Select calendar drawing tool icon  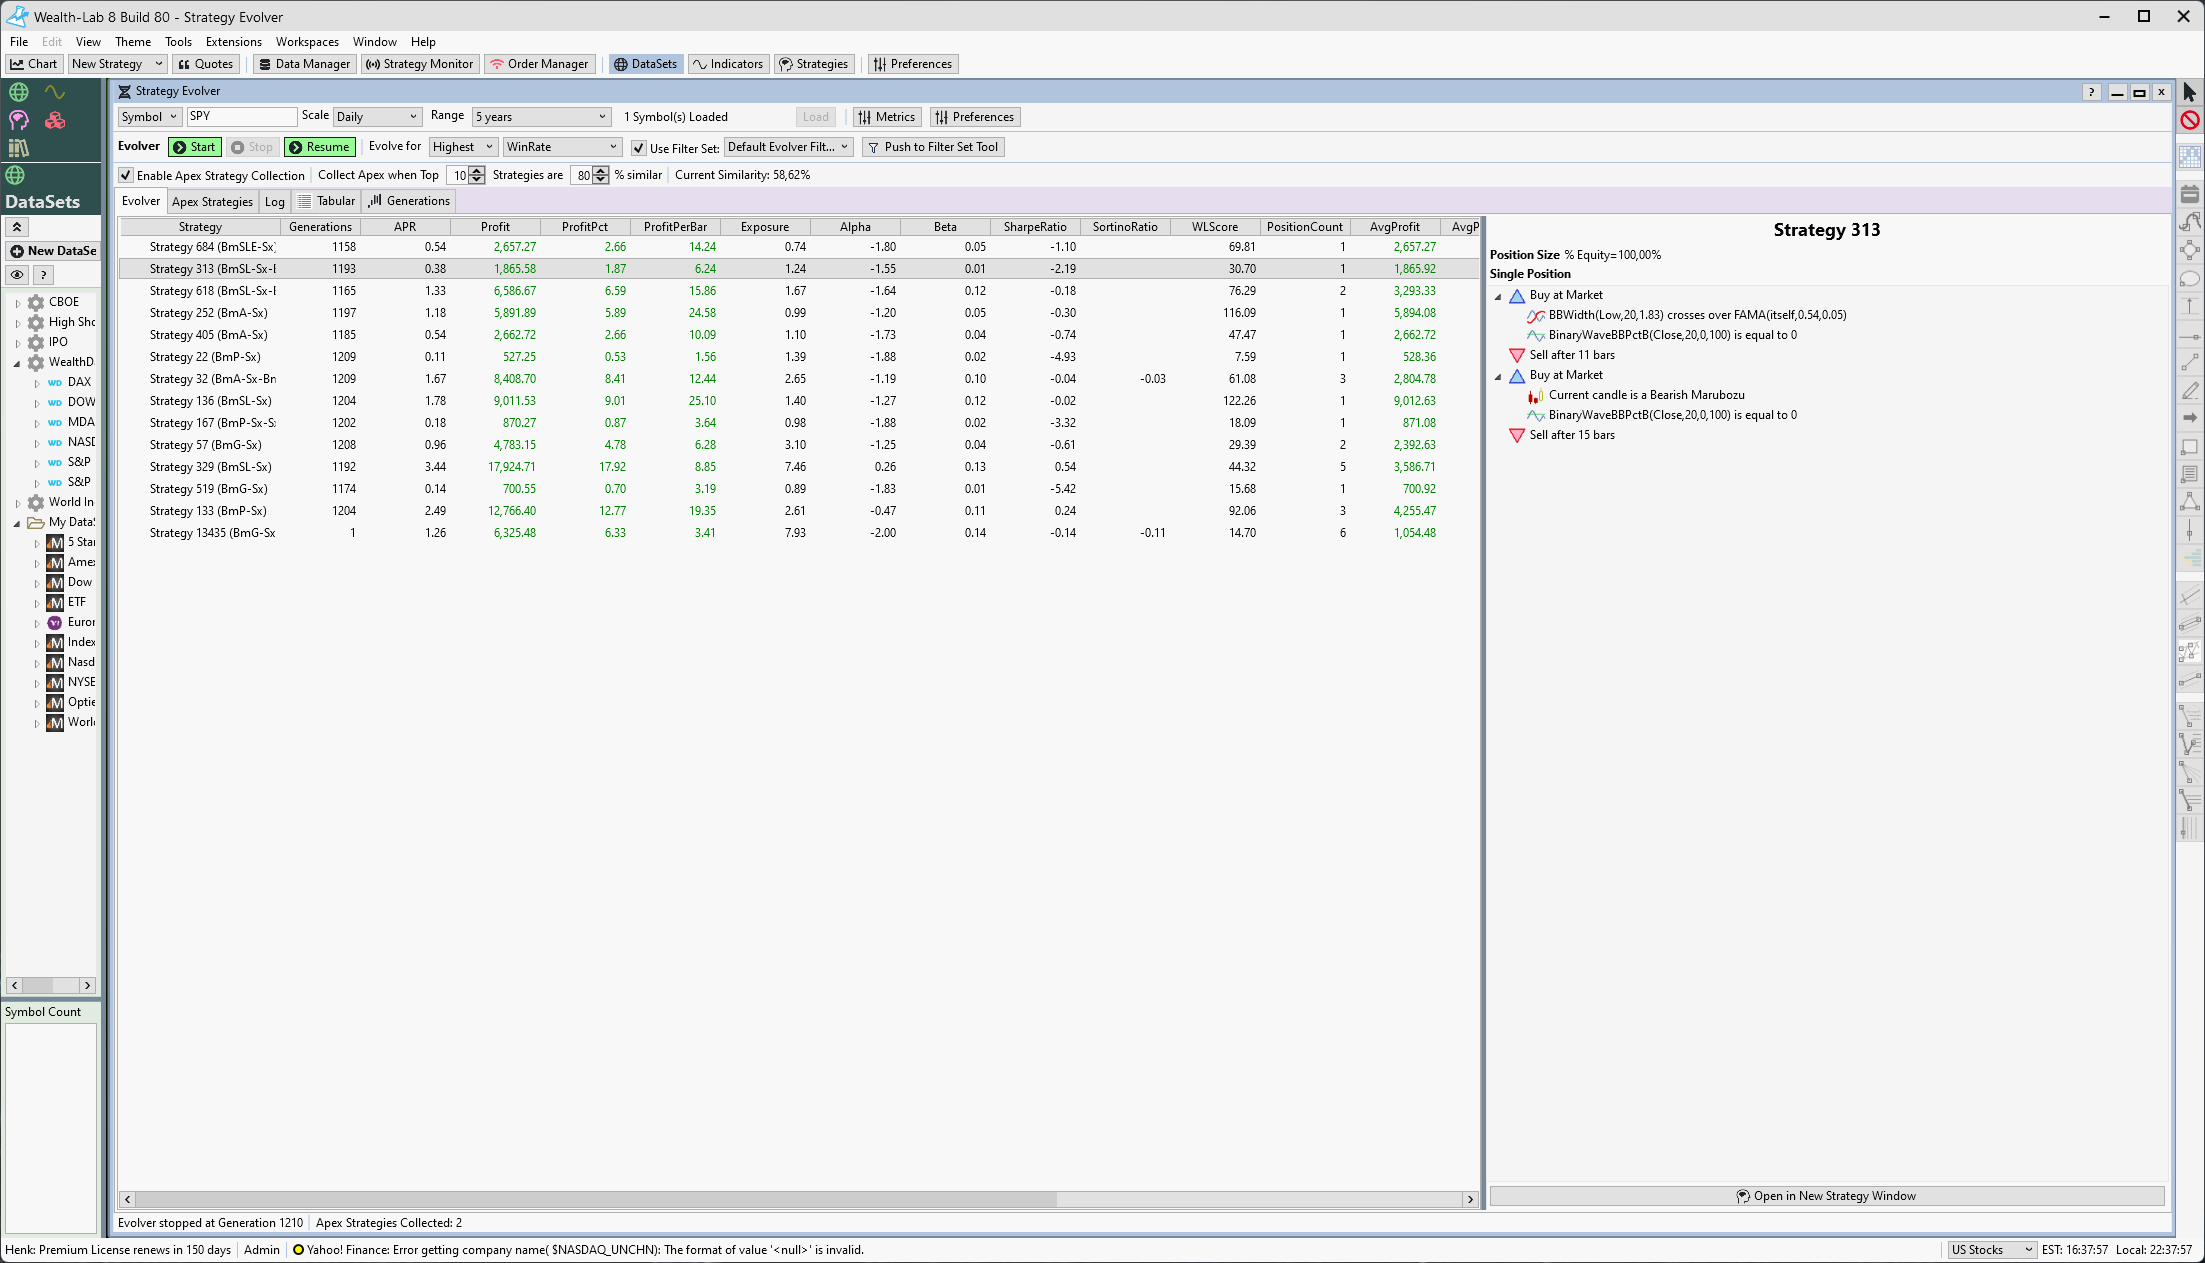[x=2189, y=194]
